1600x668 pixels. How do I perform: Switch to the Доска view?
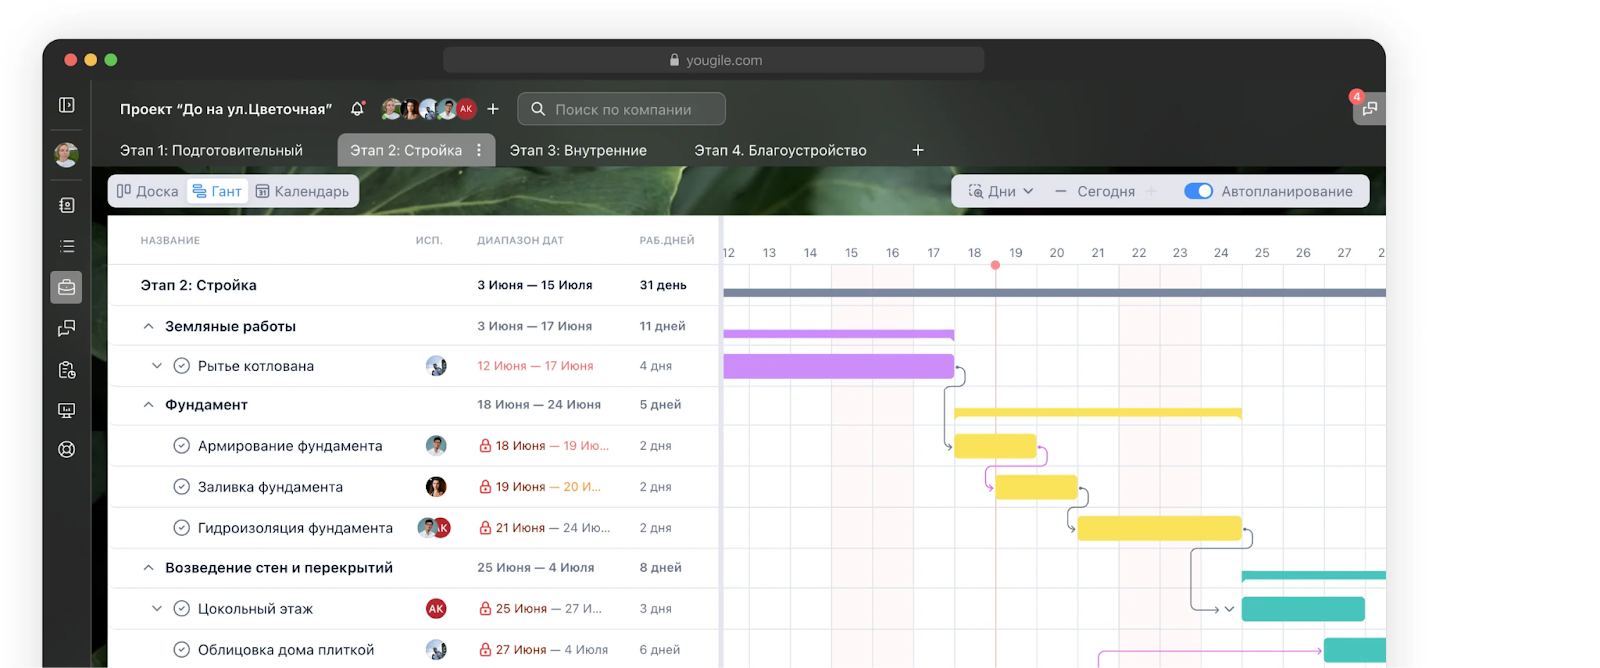tap(147, 191)
